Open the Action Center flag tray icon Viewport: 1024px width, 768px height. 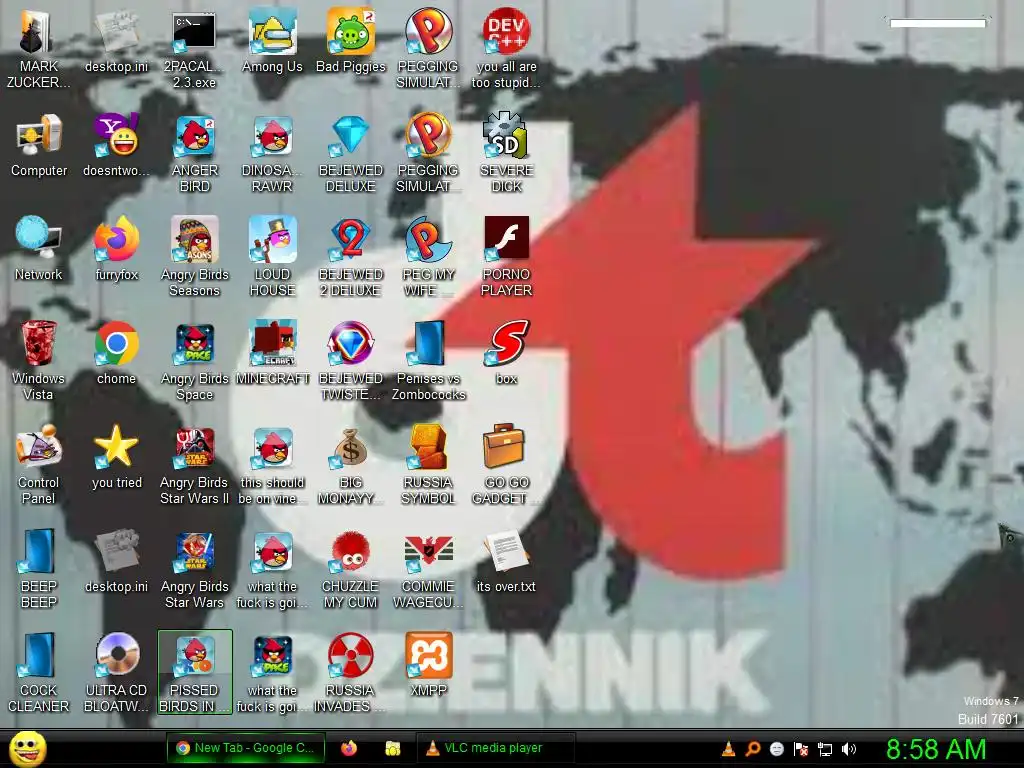tap(801, 749)
